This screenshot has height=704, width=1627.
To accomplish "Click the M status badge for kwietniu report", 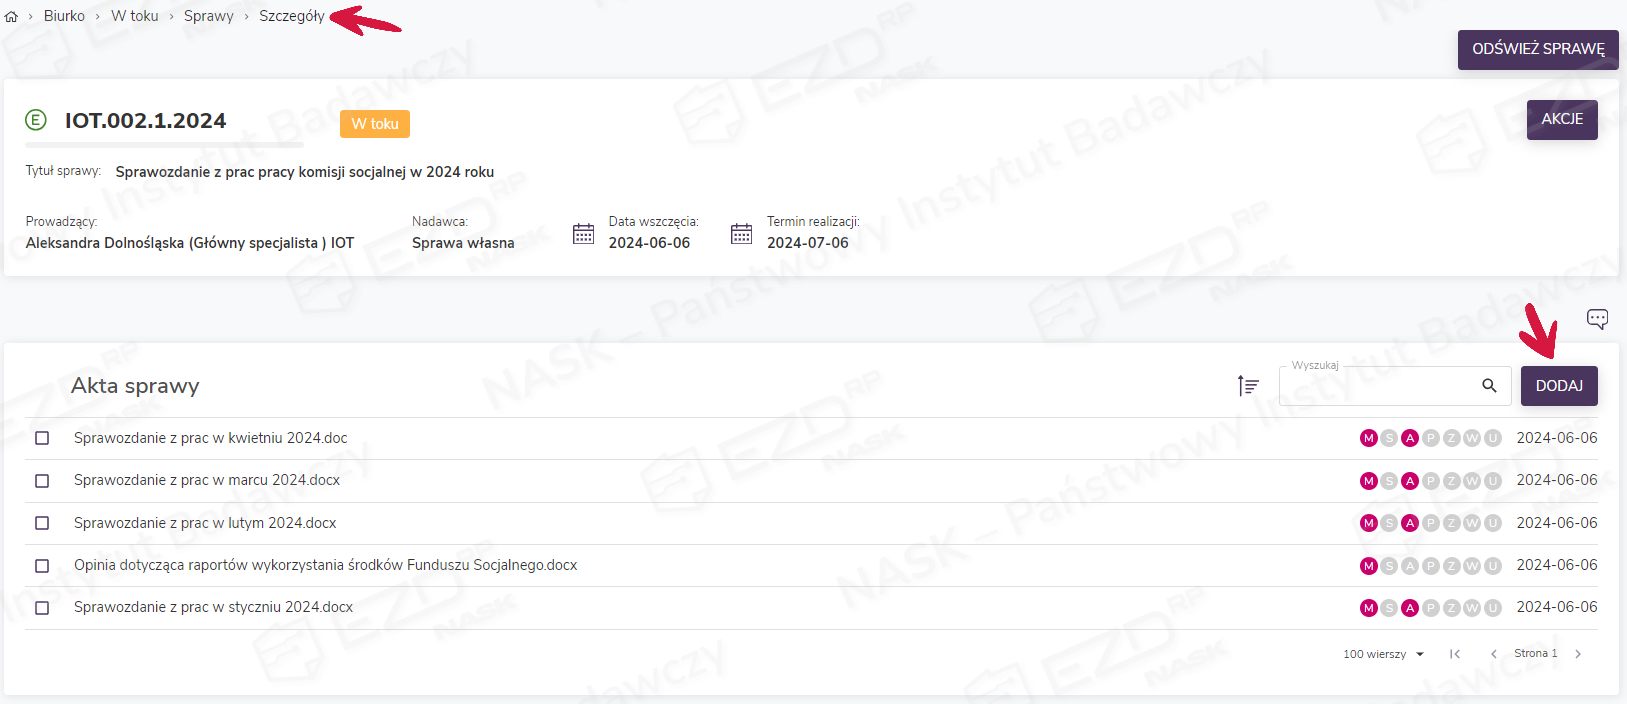I will pyautogui.click(x=1368, y=438).
